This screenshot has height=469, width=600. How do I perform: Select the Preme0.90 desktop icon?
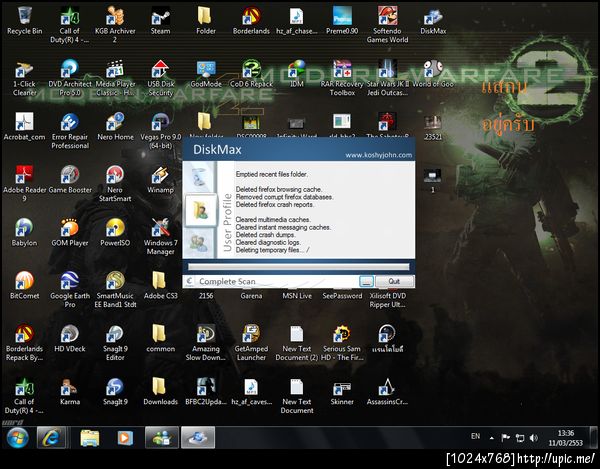click(x=342, y=21)
